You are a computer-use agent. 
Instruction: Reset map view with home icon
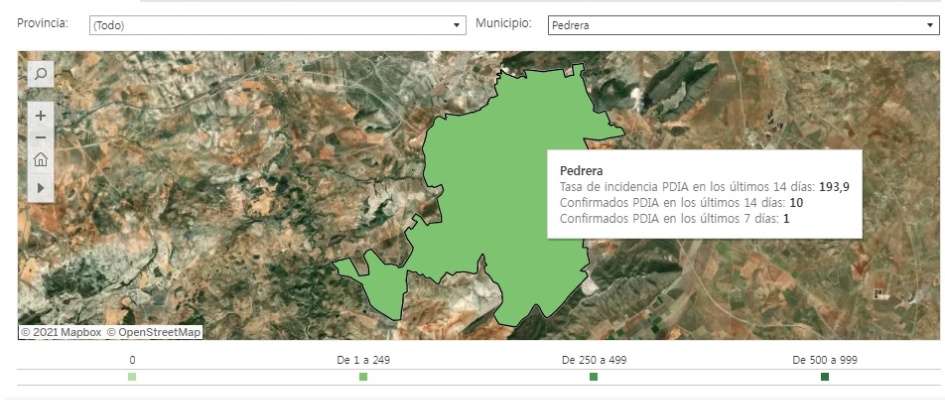coord(41,160)
